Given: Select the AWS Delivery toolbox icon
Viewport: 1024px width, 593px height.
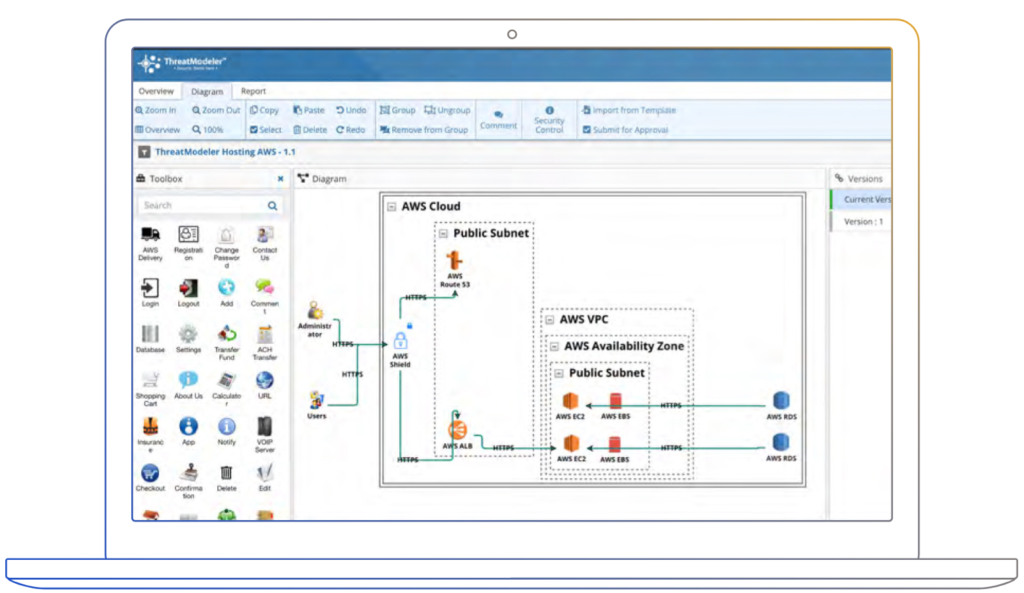Looking at the screenshot, I should point(150,234).
